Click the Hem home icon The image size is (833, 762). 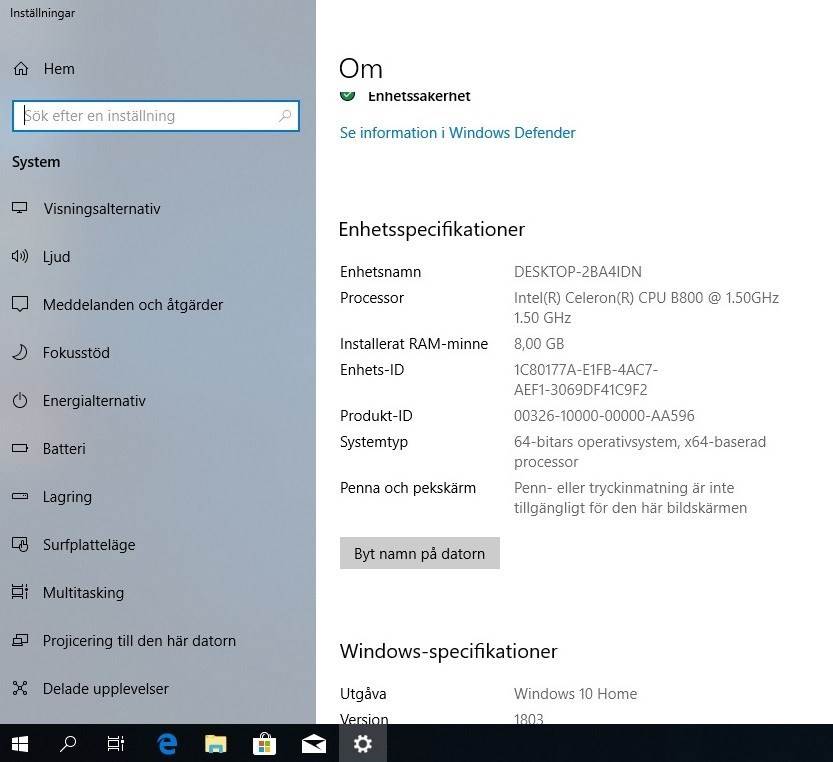tap(21, 69)
